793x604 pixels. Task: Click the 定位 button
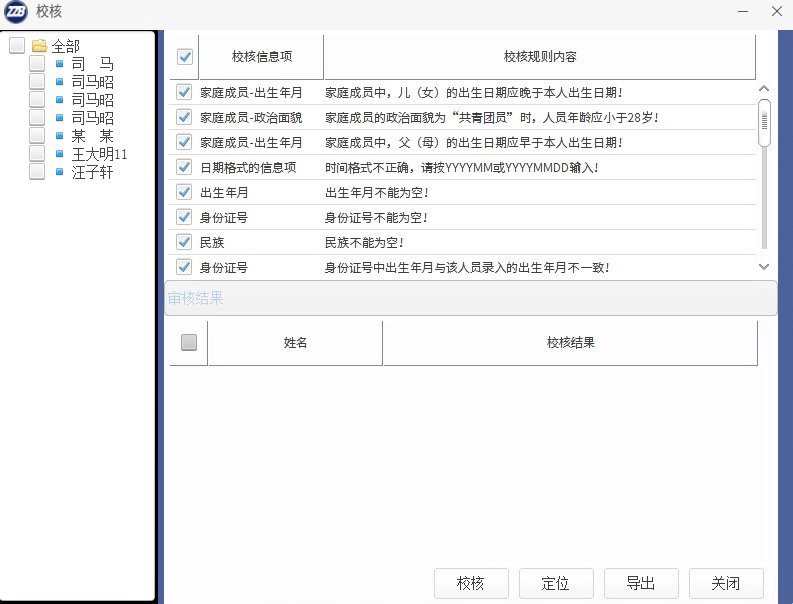(x=556, y=583)
